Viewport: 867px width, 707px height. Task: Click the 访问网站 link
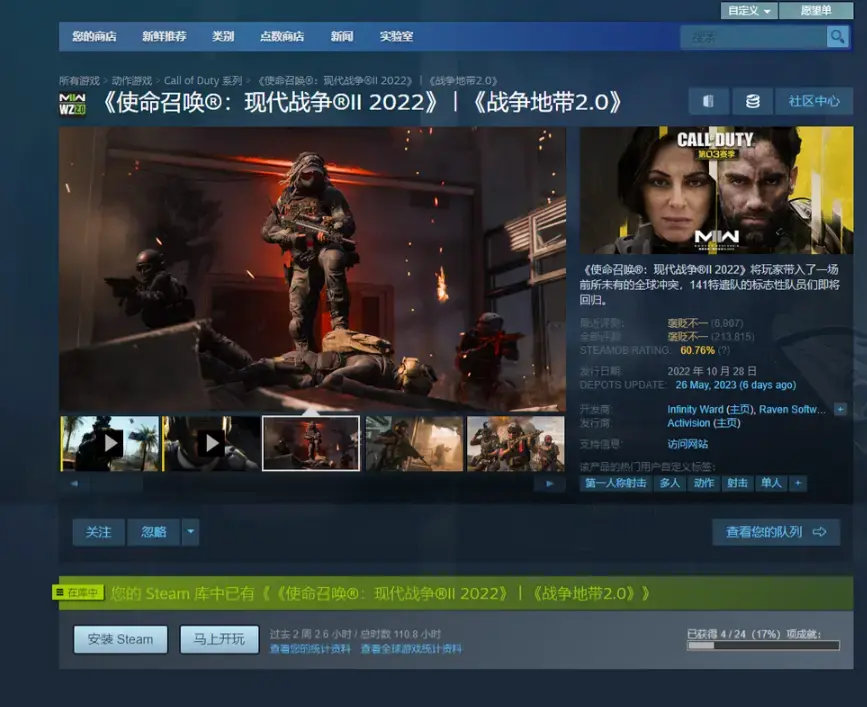pyautogui.click(x=687, y=444)
